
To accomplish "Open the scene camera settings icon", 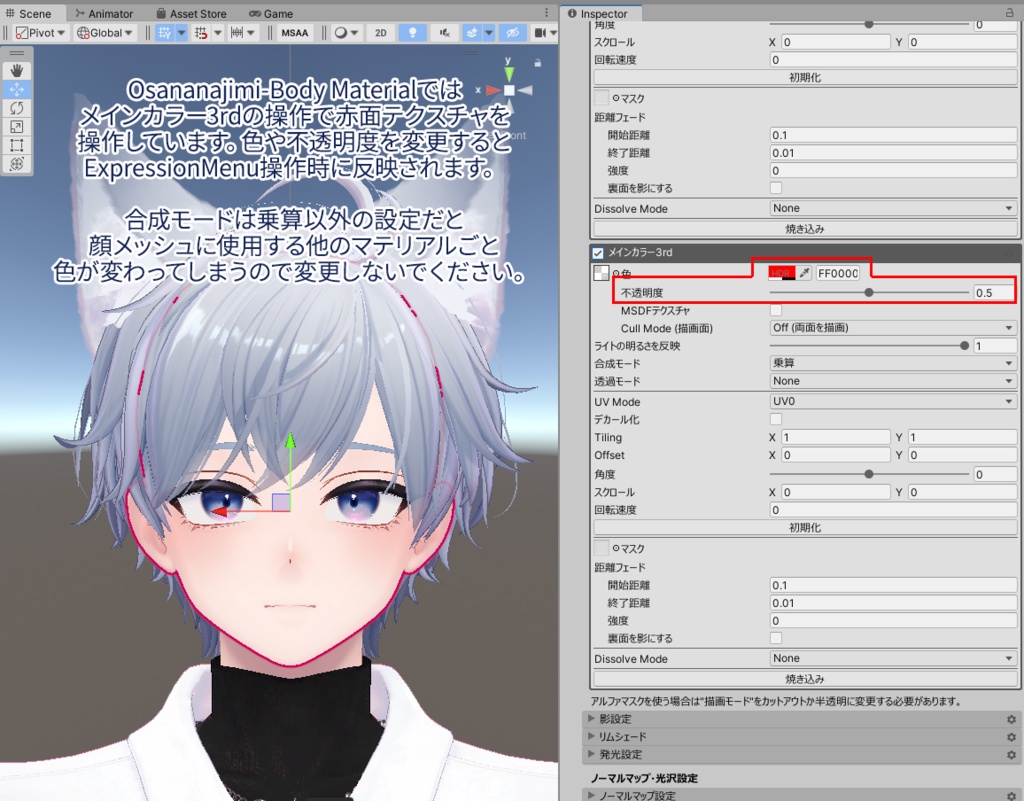I will [x=539, y=33].
